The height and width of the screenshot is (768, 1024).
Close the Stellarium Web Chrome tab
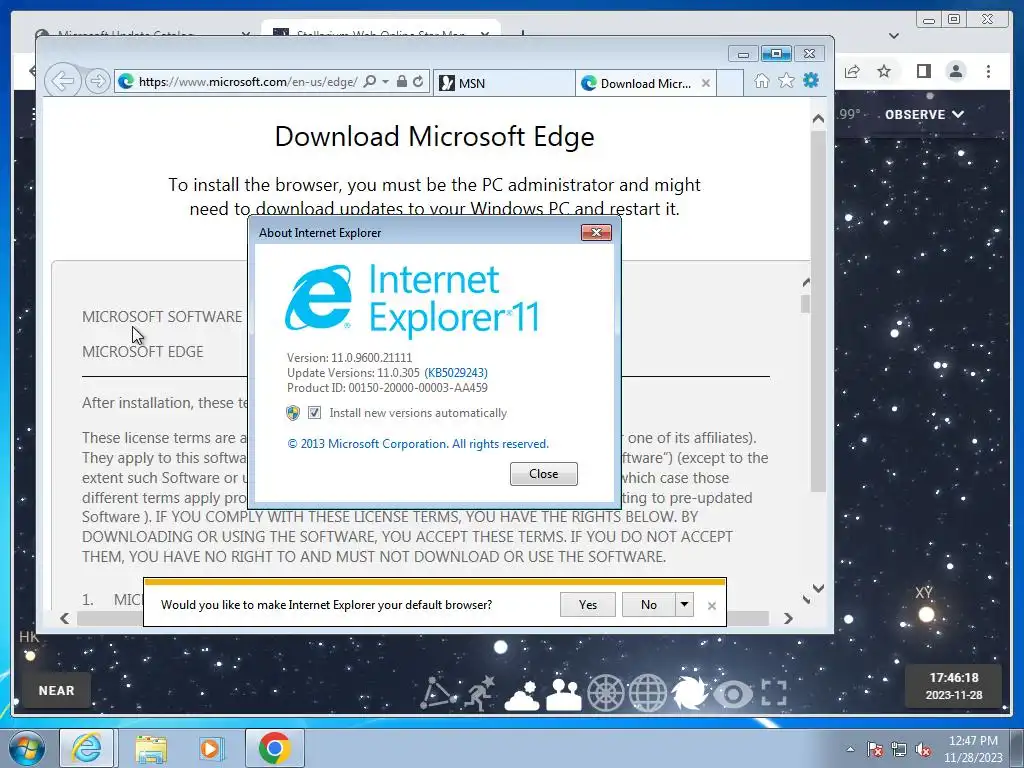click(485, 33)
